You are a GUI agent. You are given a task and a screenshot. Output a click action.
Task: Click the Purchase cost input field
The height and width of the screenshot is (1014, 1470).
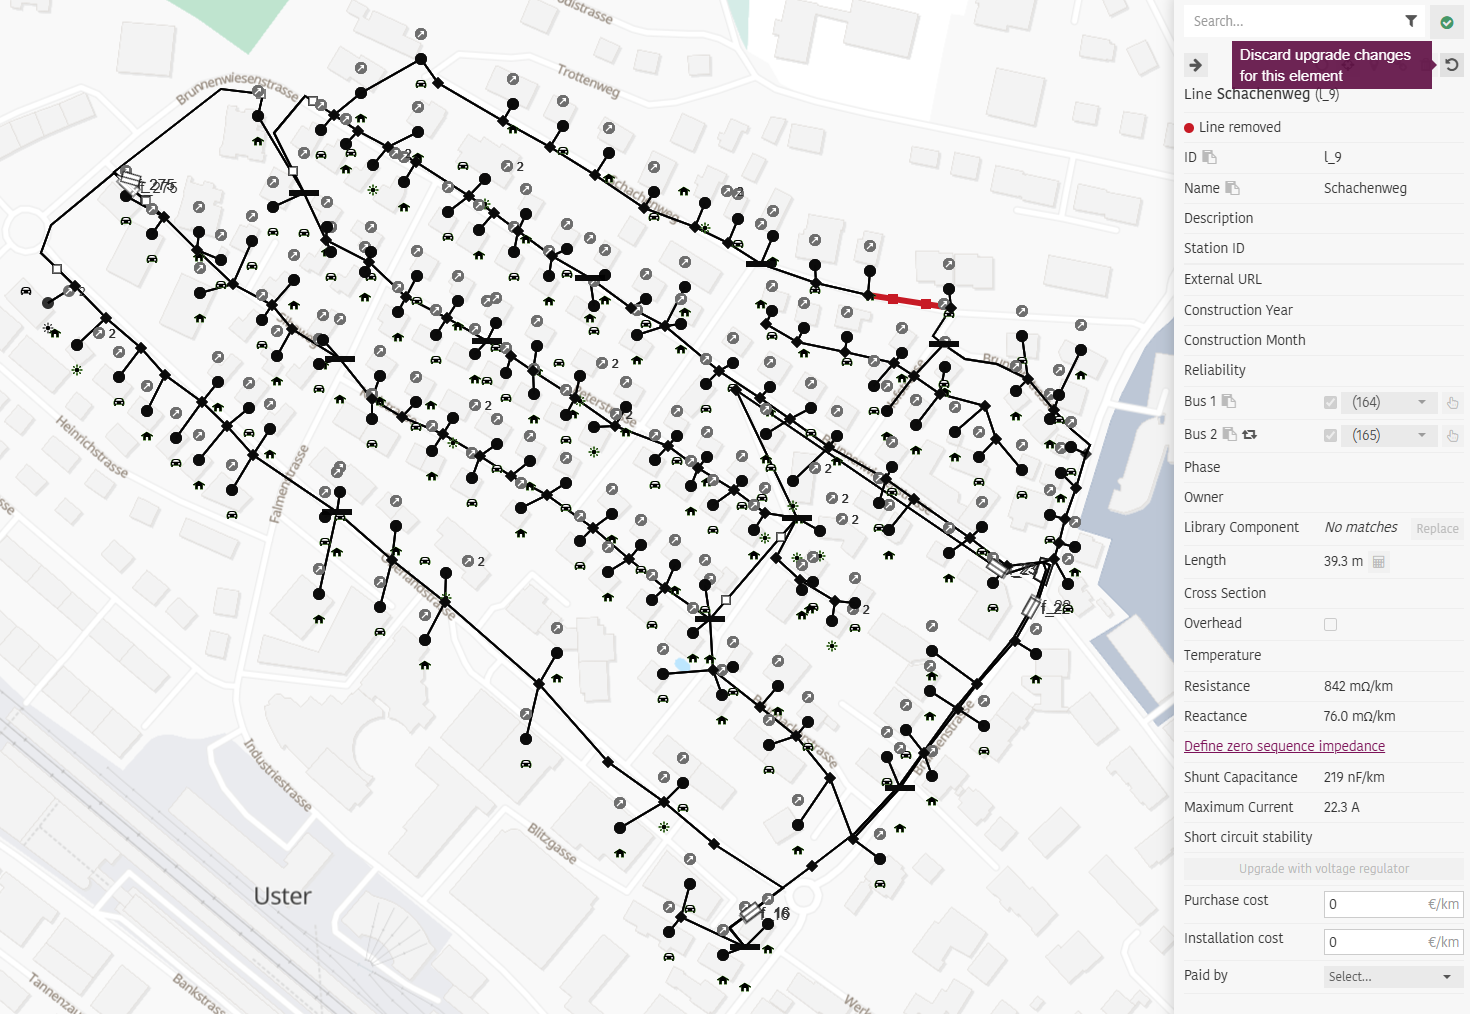pos(1393,904)
